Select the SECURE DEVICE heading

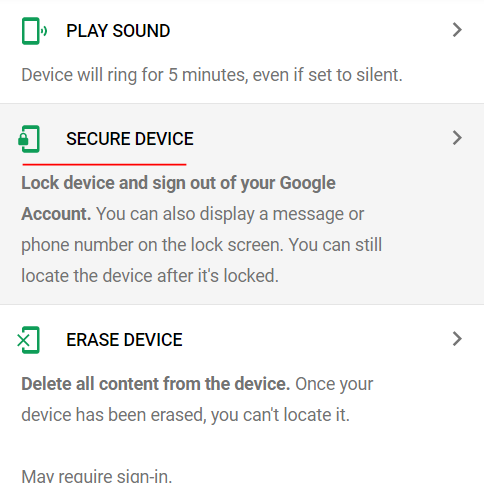point(130,139)
